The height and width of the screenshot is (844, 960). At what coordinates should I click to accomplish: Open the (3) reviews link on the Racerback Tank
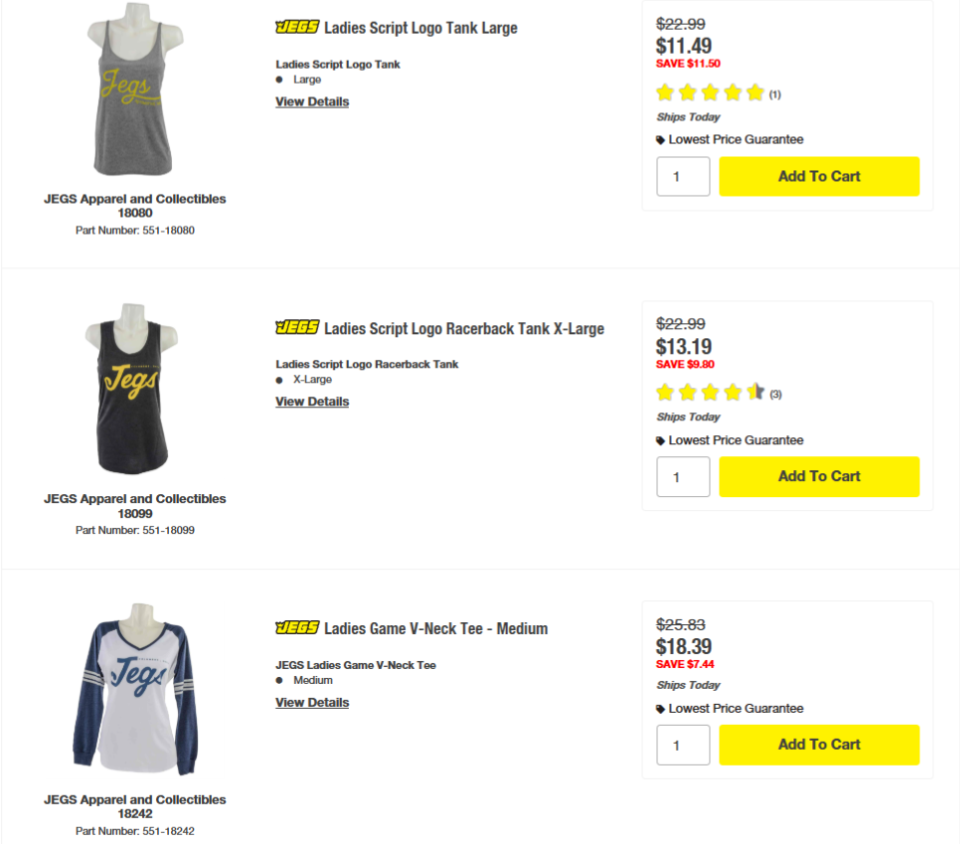774,394
